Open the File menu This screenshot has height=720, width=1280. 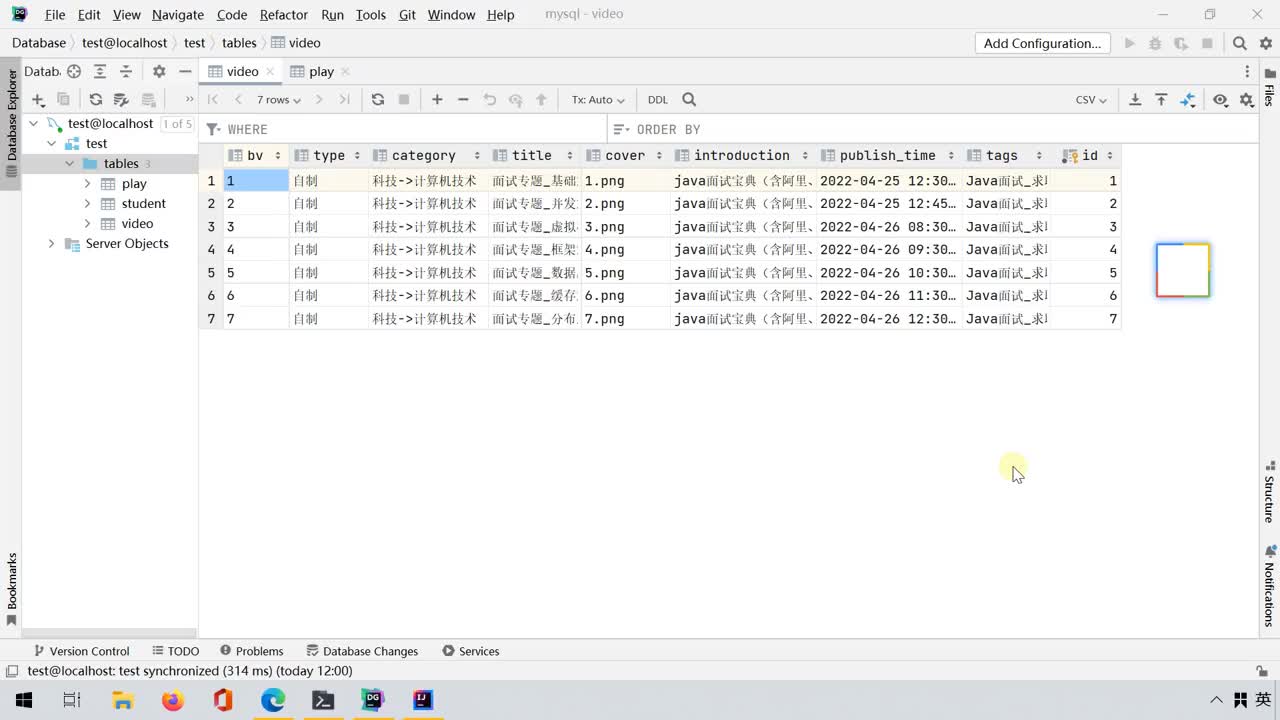point(55,15)
